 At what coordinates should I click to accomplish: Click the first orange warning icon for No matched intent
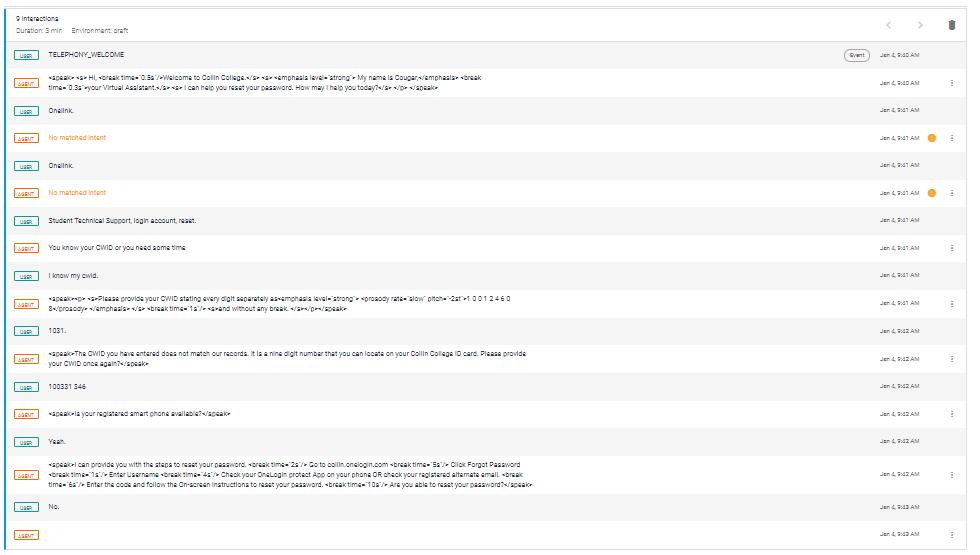click(932, 138)
